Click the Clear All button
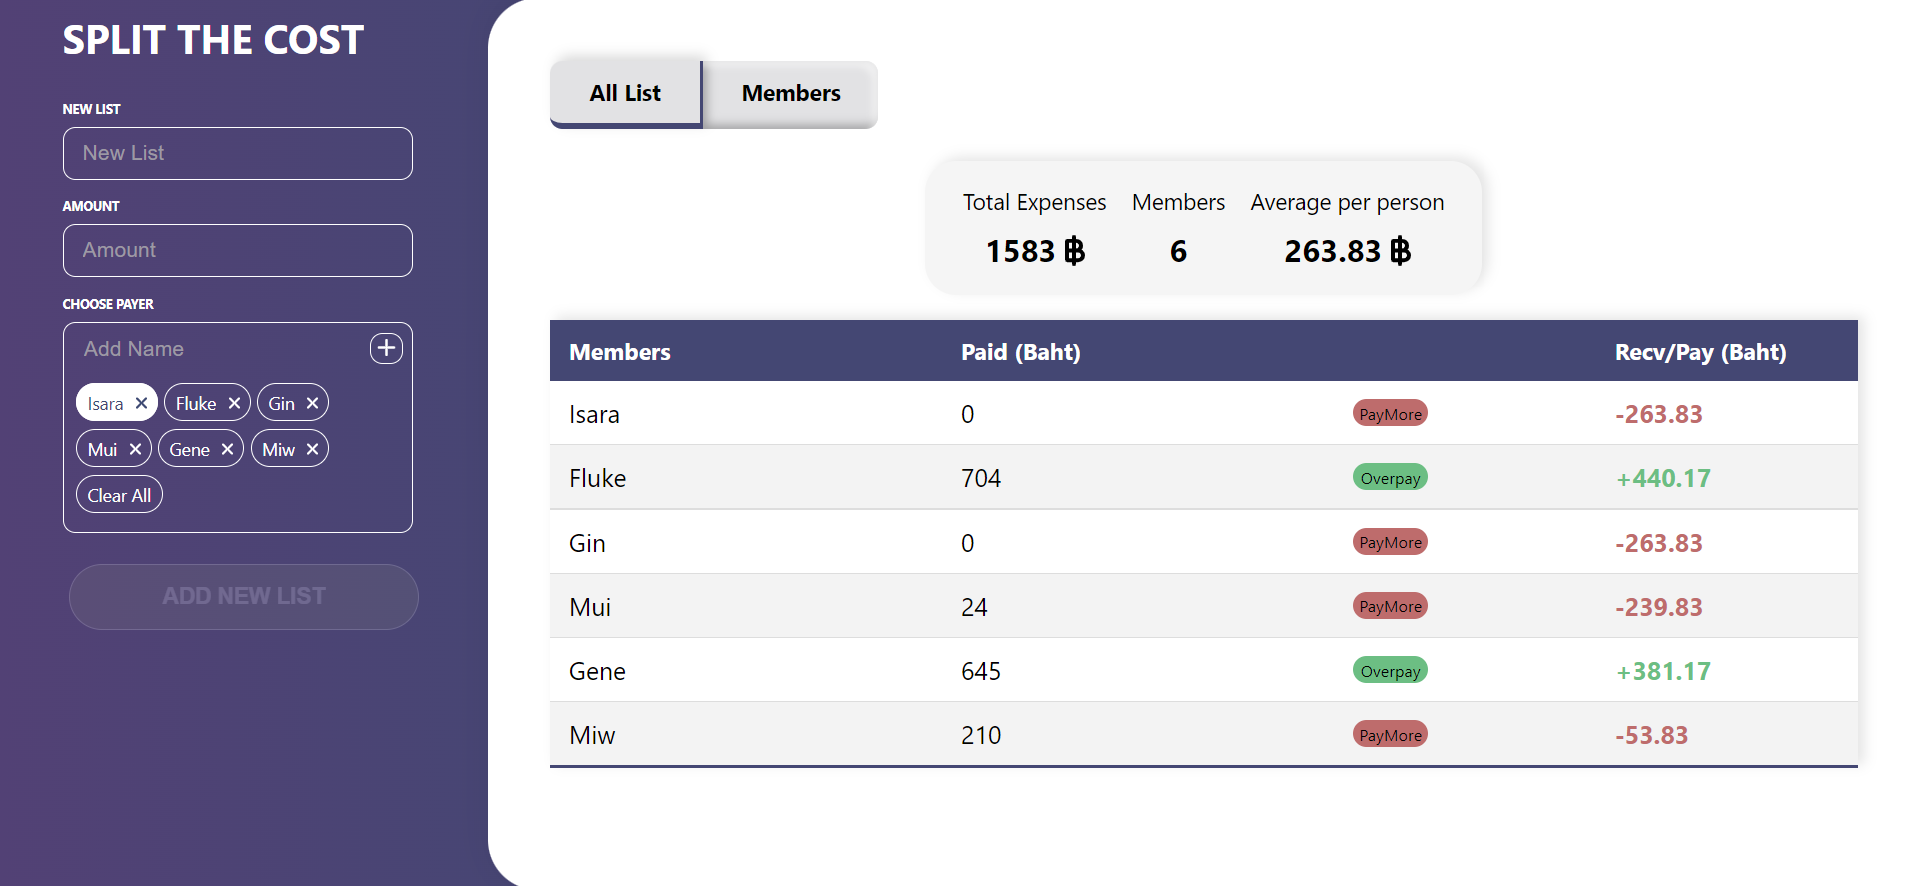The height and width of the screenshot is (886, 1918). (x=119, y=495)
